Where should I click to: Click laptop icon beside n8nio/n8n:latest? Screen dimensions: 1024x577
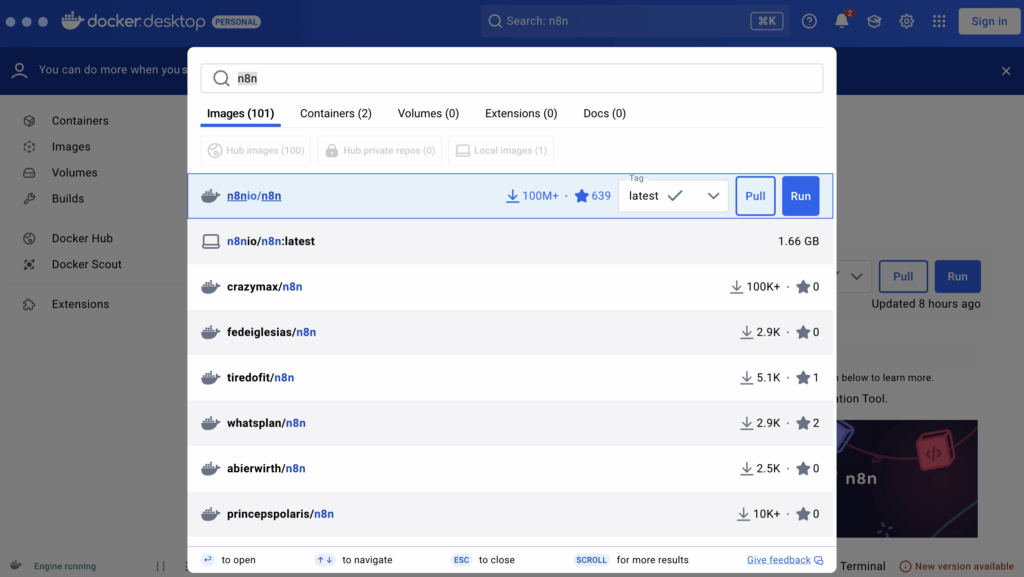point(210,242)
